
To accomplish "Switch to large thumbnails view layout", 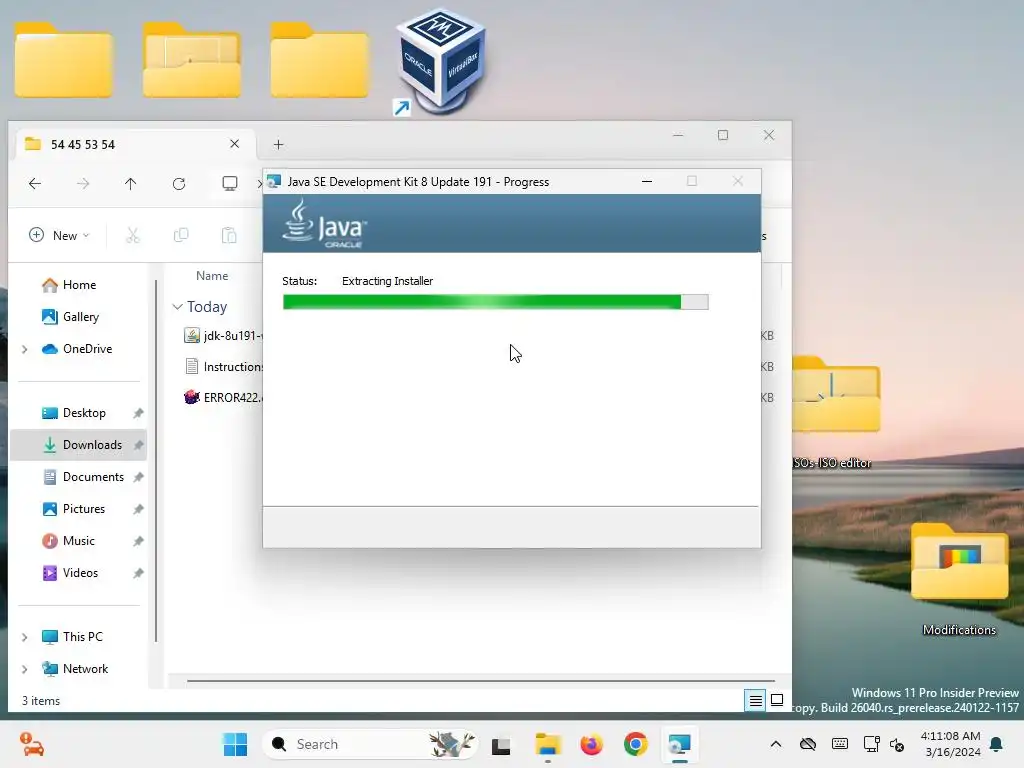I will click(x=777, y=700).
